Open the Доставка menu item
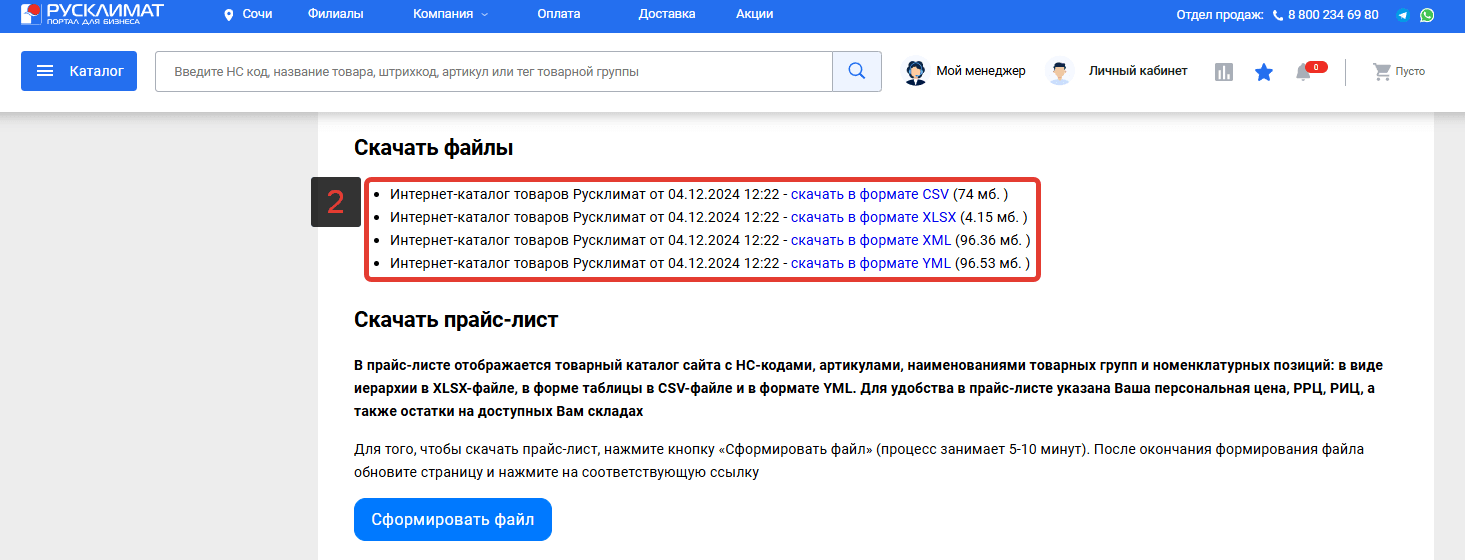This screenshot has height=560, width=1465. [x=667, y=14]
